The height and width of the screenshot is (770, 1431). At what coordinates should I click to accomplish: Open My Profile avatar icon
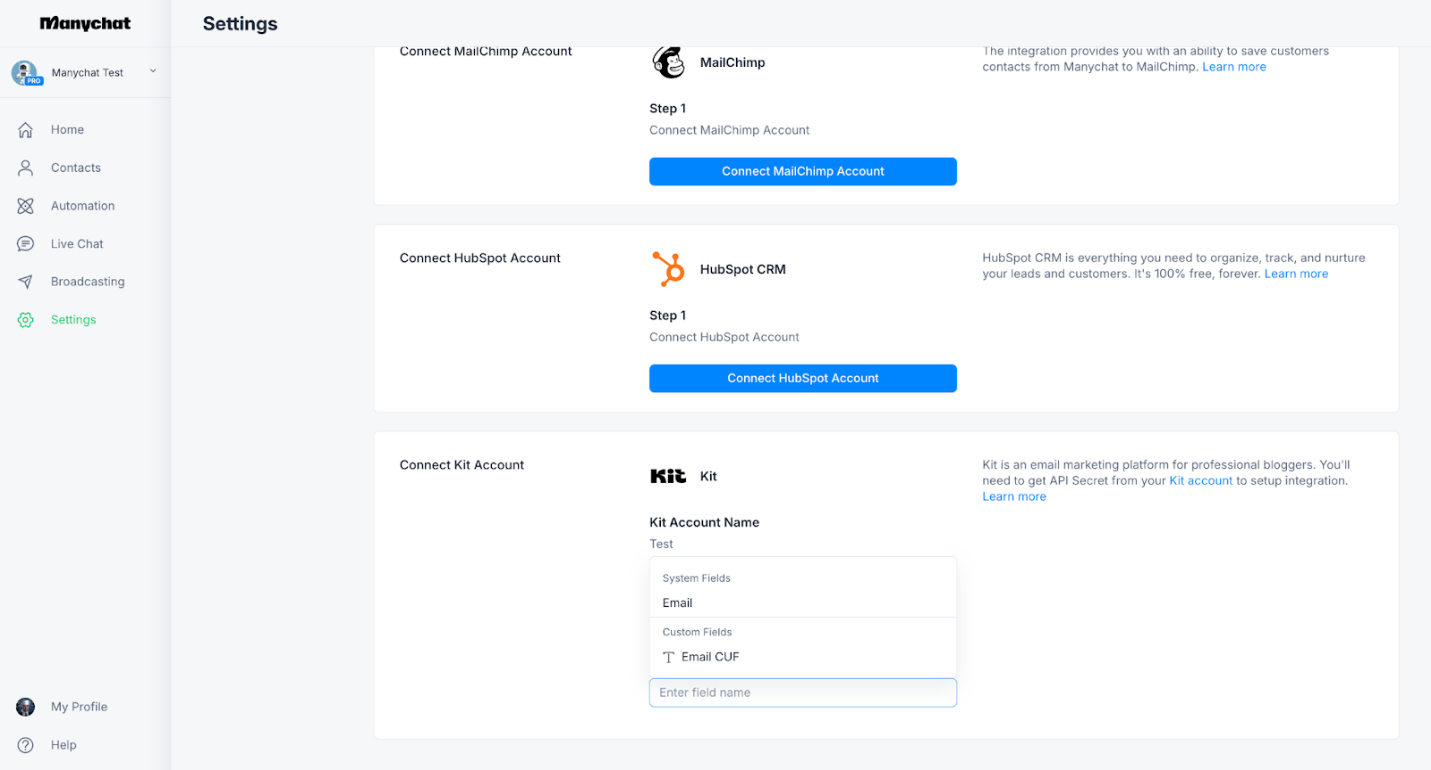click(x=26, y=707)
